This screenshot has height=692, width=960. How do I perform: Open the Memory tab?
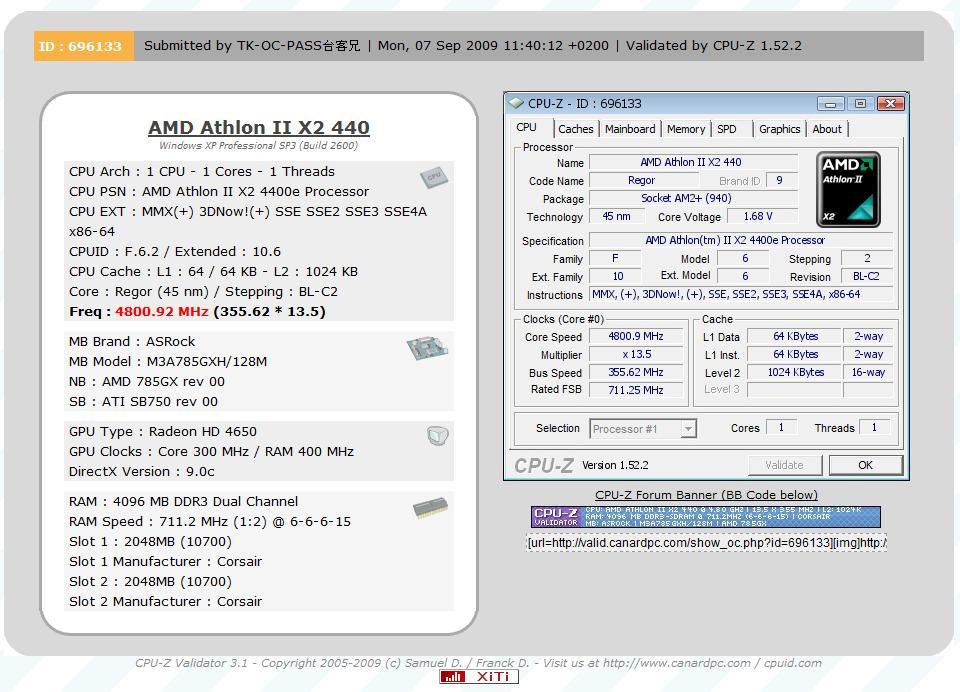coord(686,129)
